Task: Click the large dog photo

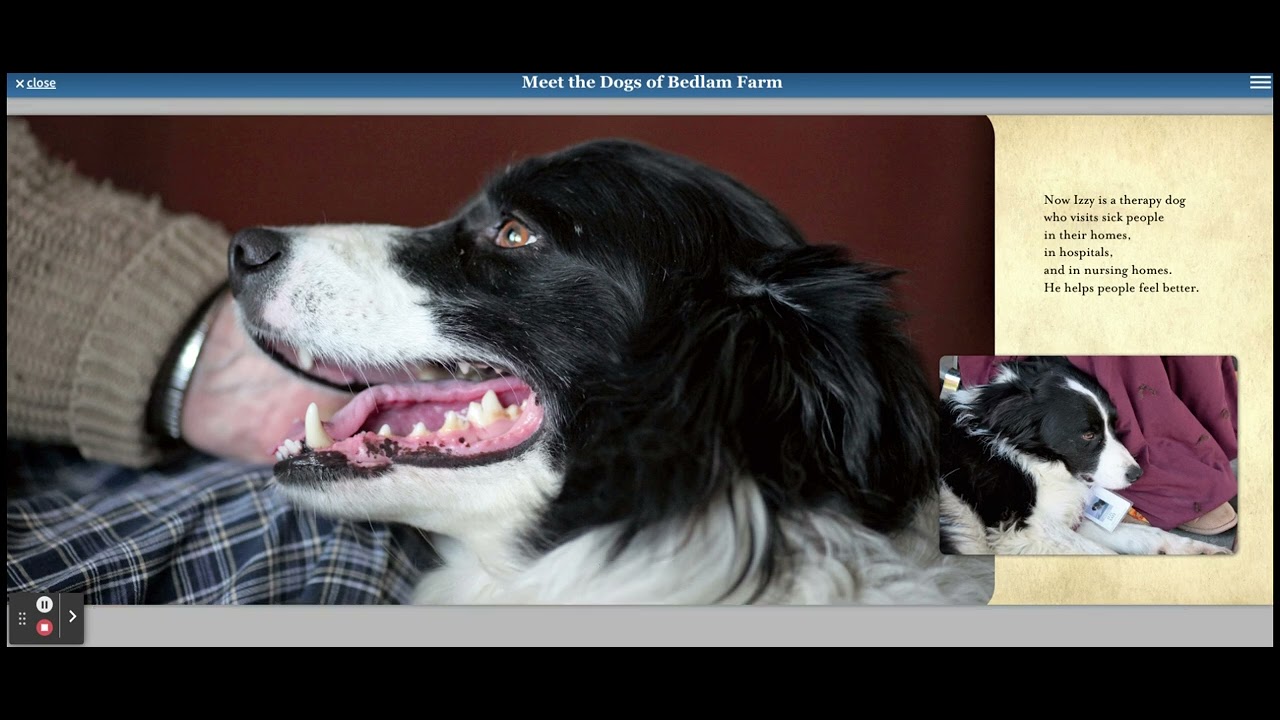Action: click(x=500, y=360)
